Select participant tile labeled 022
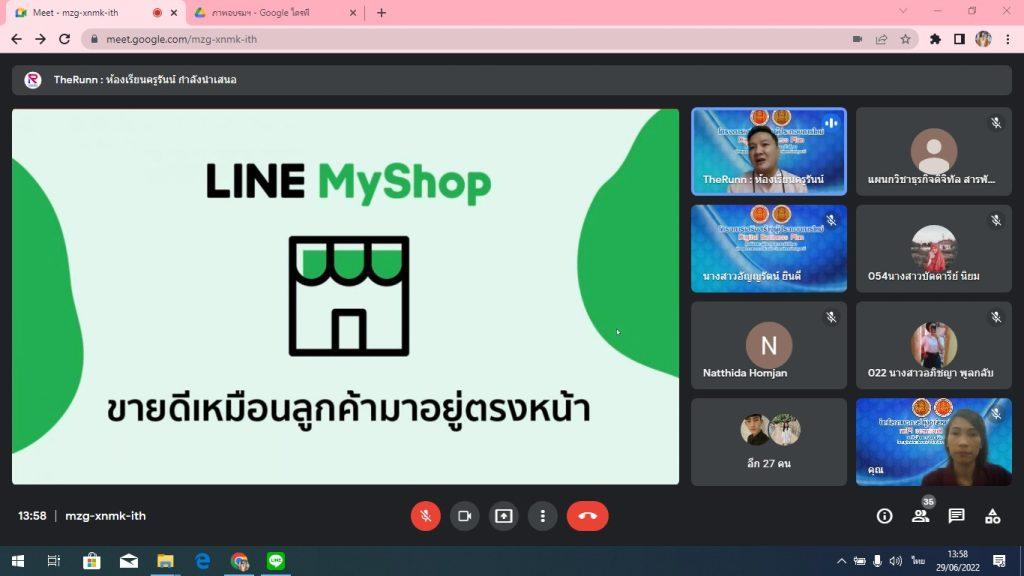The image size is (1024, 576). click(x=934, y=345)
